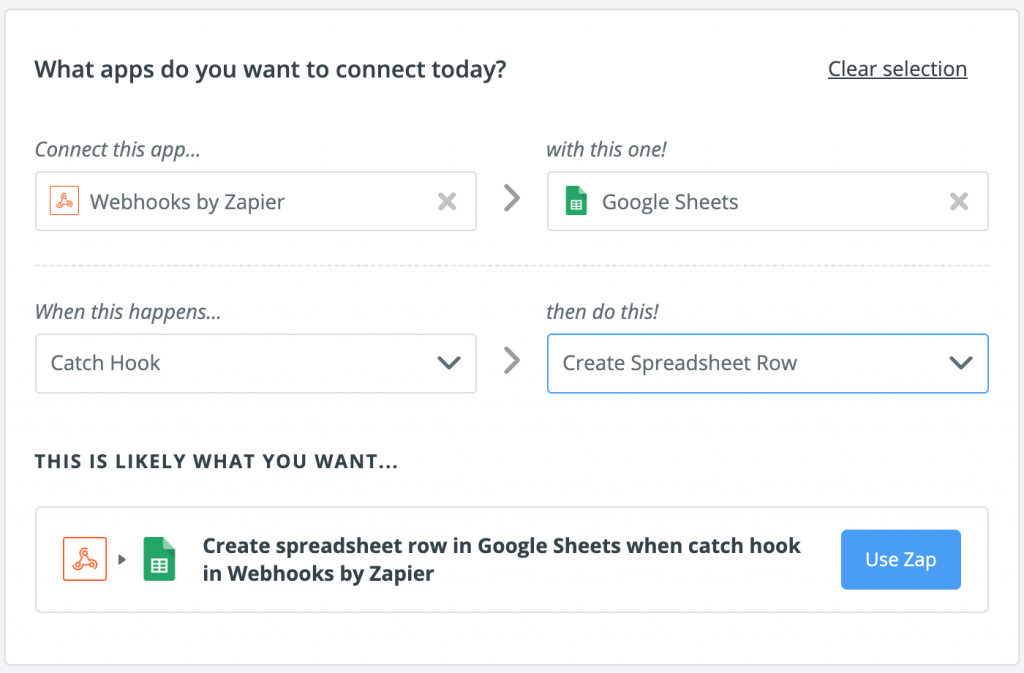Click Webhooks icon in the suggested Zap card

85,559
